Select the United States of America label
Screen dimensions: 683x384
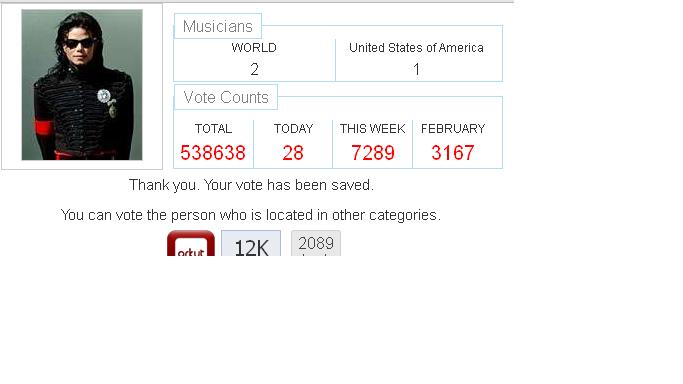(416, 47)
